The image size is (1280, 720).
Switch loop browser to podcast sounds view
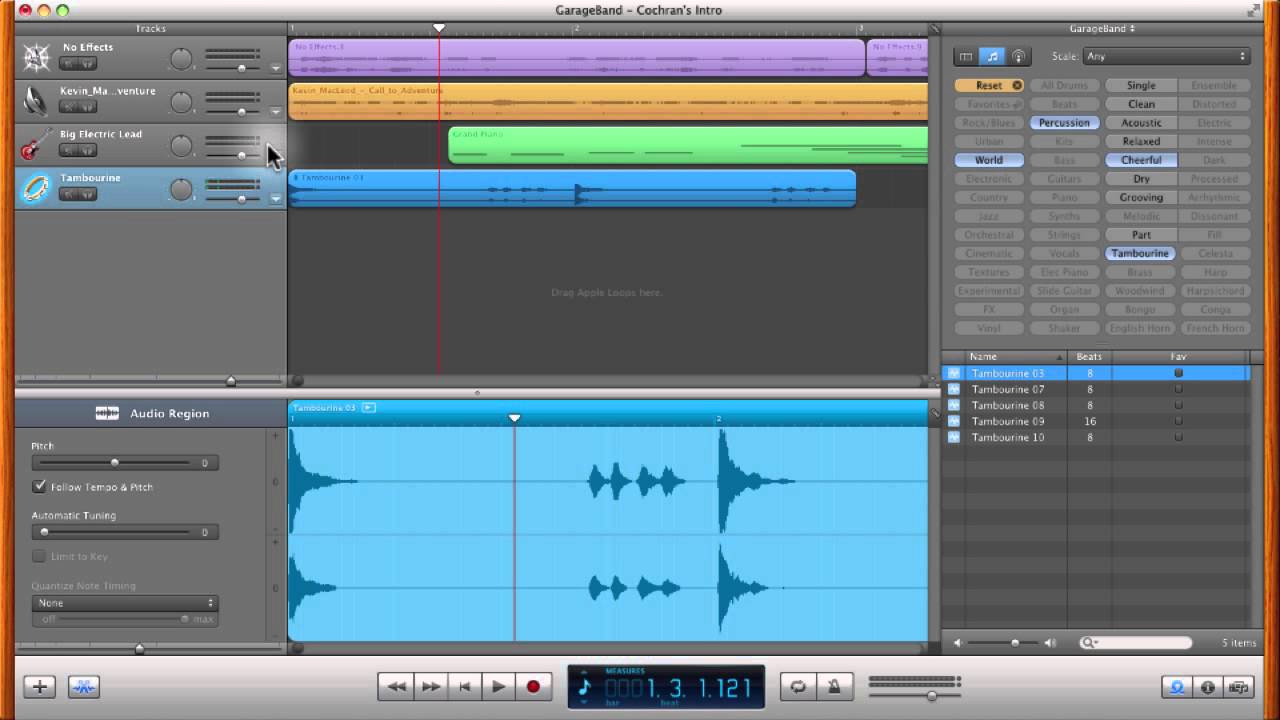click(x=1018, y=57)
